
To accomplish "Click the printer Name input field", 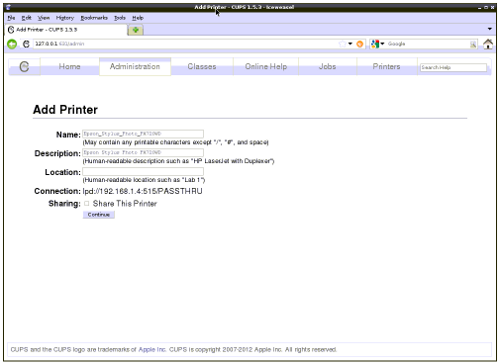I will [143, 134].
